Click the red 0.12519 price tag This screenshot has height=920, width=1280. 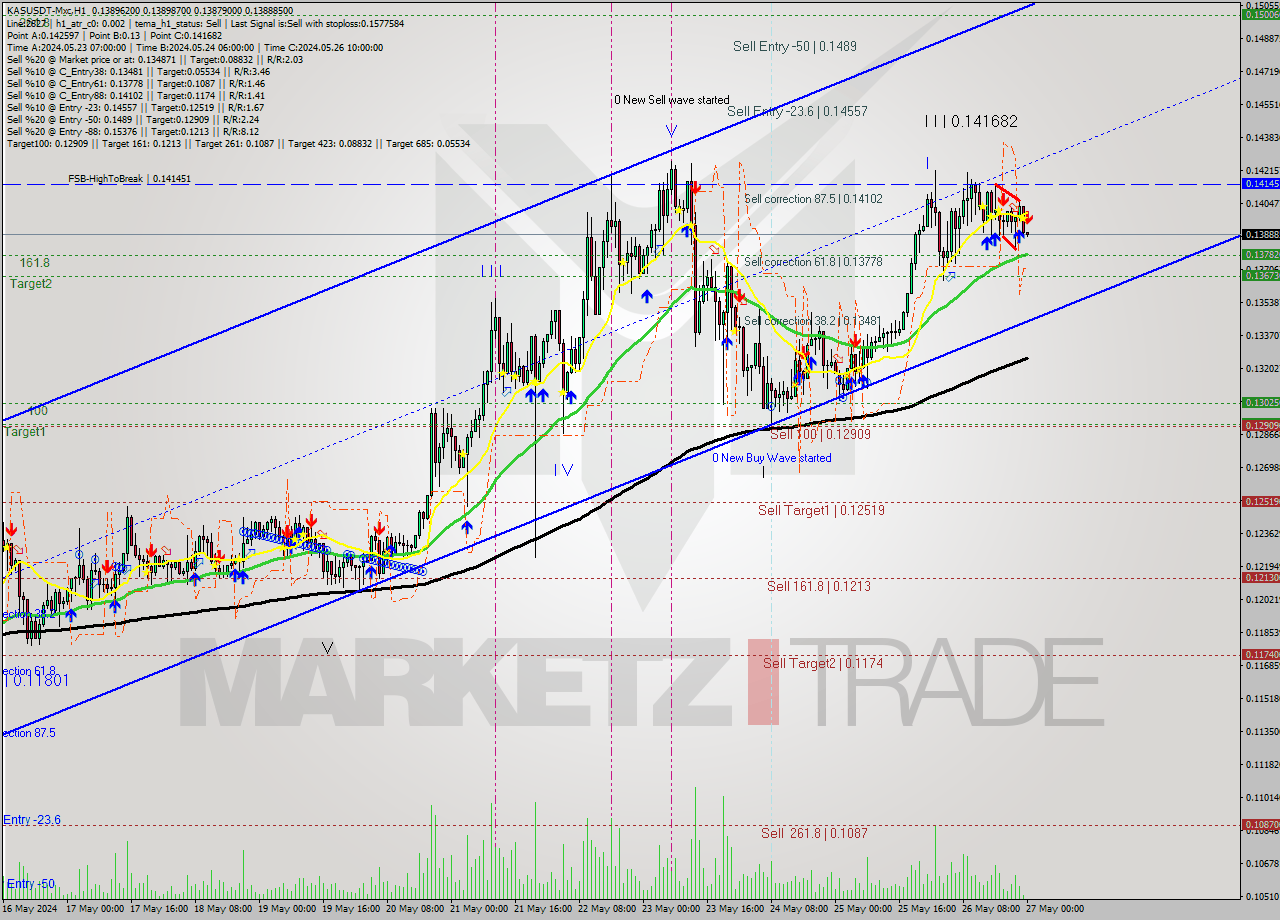pyautogui.click(x=1260, y=501)
